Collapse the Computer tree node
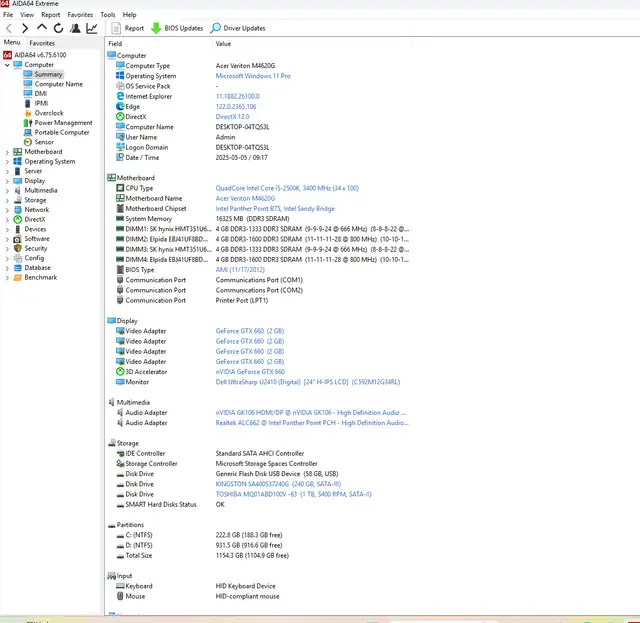 click(x=7, y=65)
